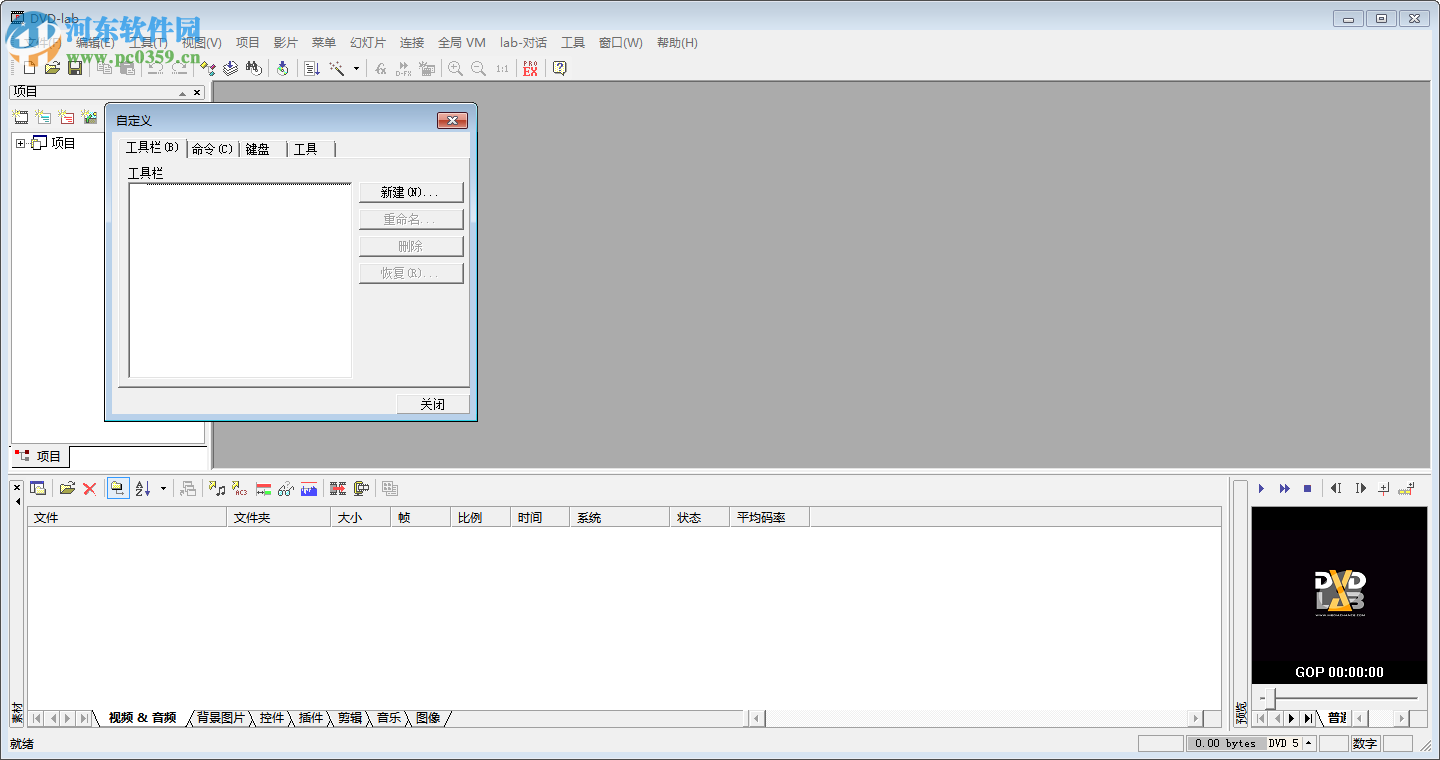Toggle the folder view button in asset toolbar
This screenshot has height=760, width=1440.
[x=117, y=488]
